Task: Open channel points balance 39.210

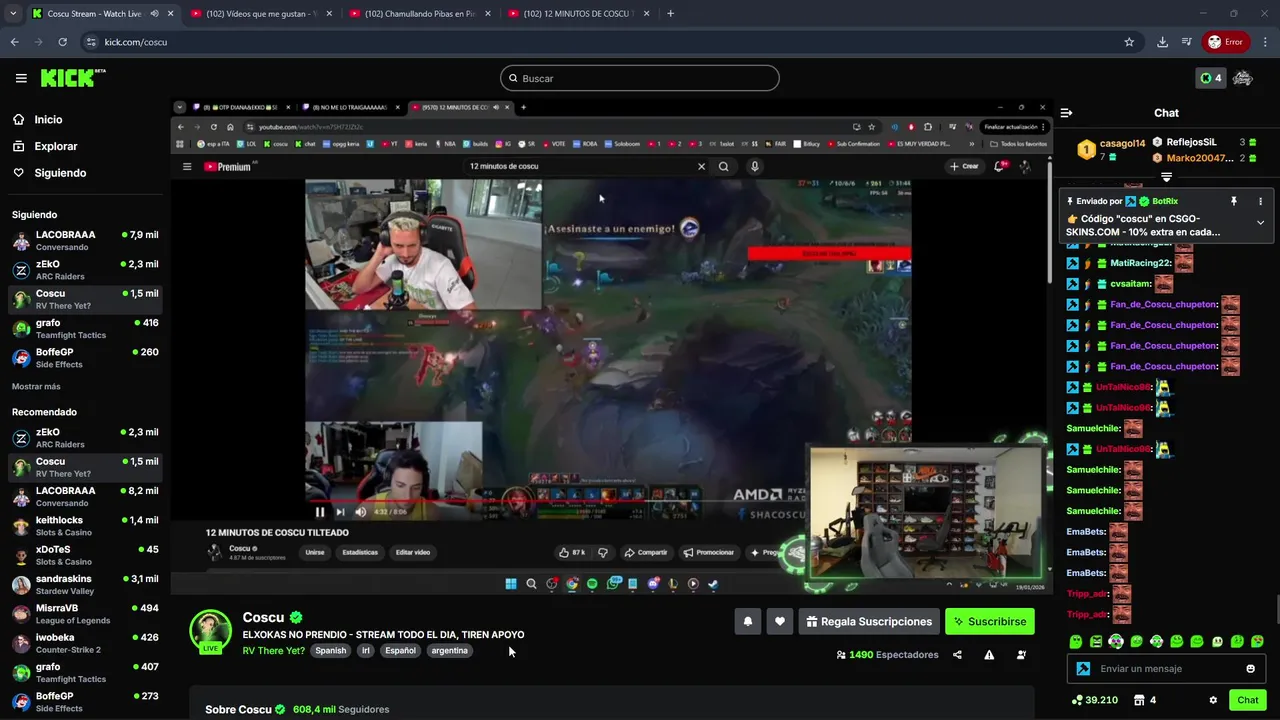Action: (1094, 700)
